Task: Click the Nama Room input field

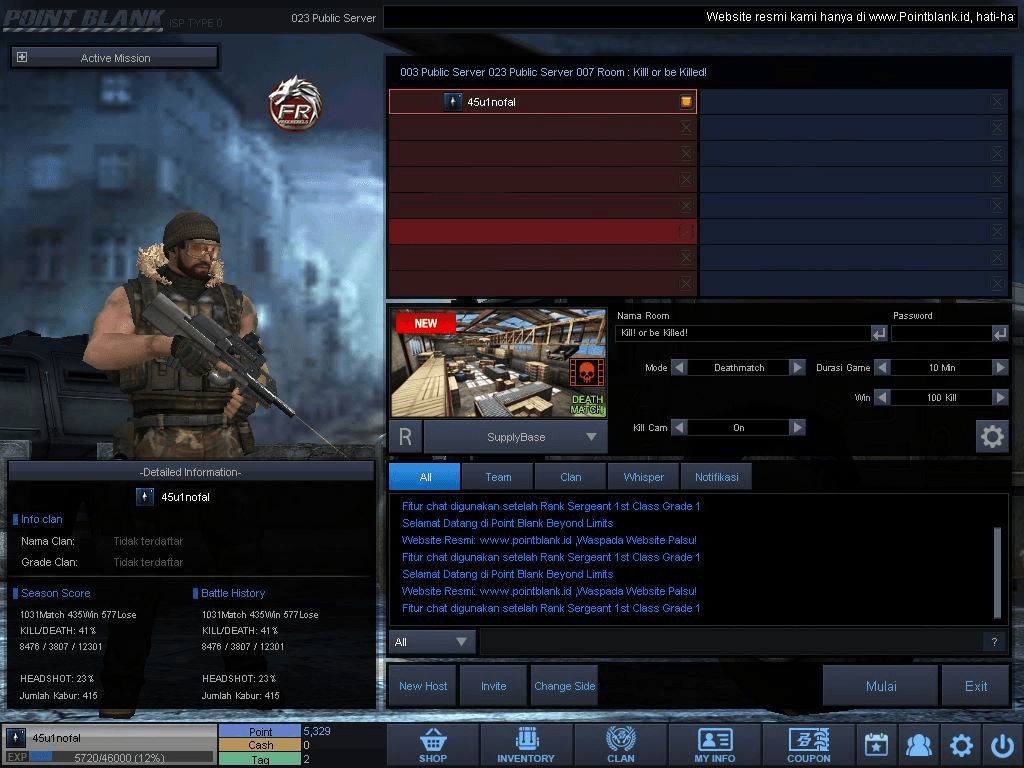Action: [x=743, y=333]
